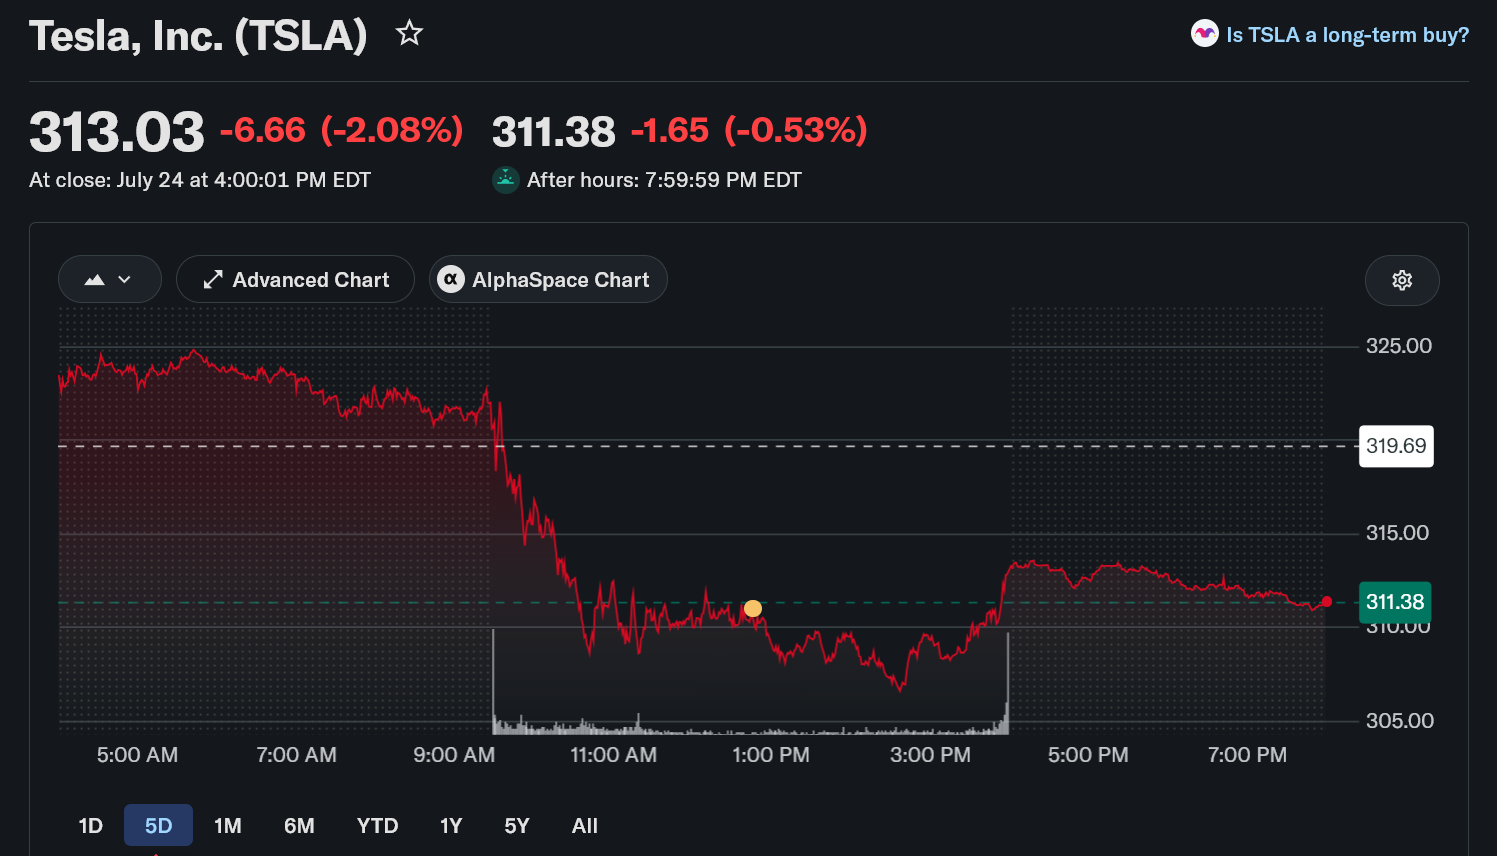Click the 'At close: July 24' text
Image resolution: width=1497 pixels, height=856 pixels.
tap(200, 180)
